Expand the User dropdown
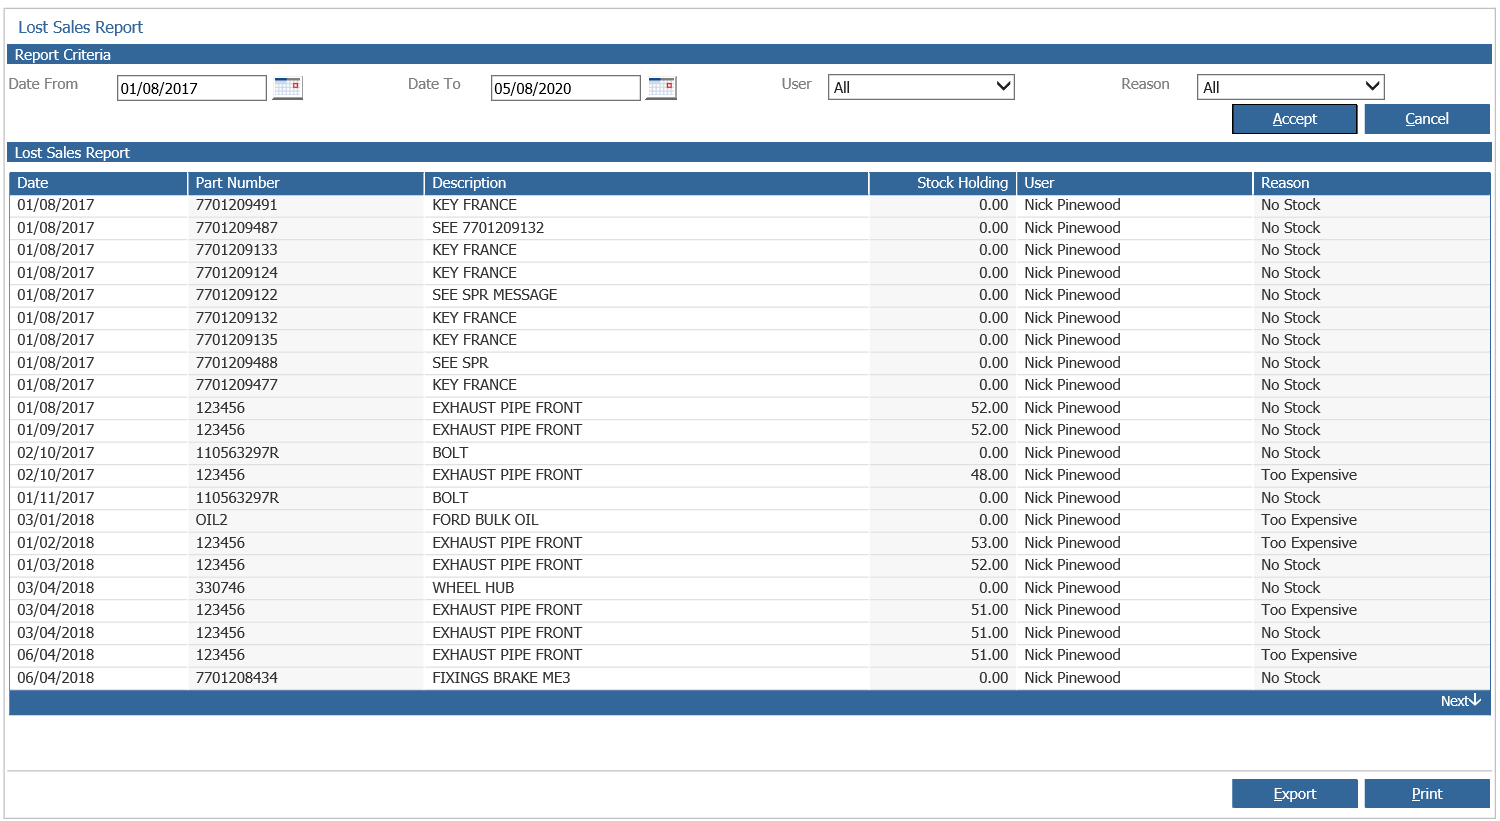 [921, 87]
